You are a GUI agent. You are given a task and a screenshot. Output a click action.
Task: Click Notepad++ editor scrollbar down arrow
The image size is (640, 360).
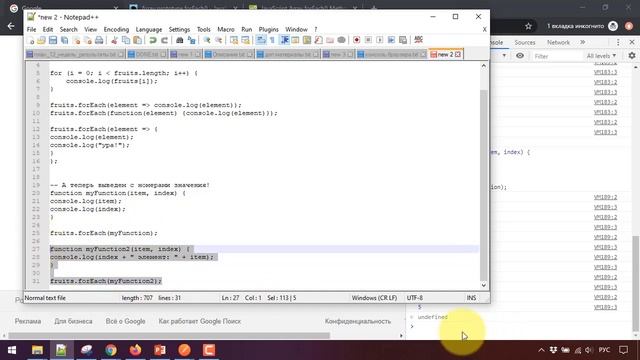[x=484, y=285]
